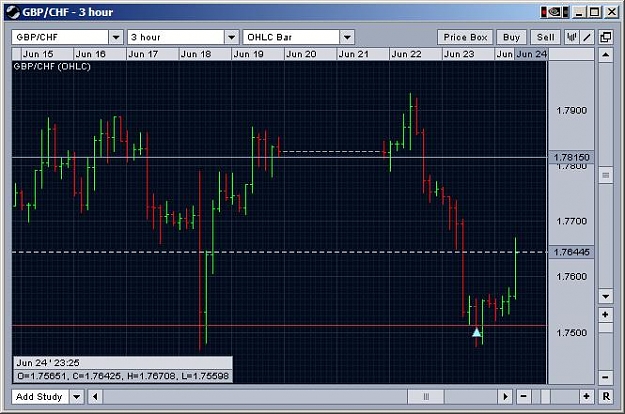The image size is (625, 414).
Task: Select the Jun 21 date header
Action: (x=363, y=54)
